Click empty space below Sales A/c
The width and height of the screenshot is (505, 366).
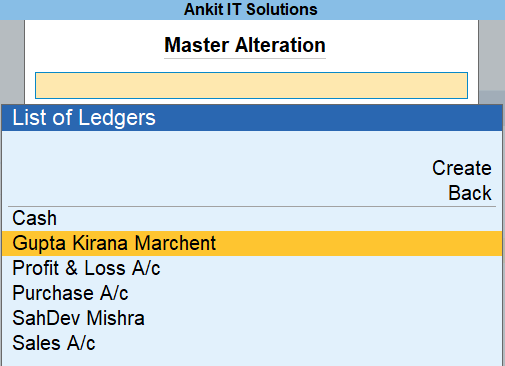coord(252,359)
